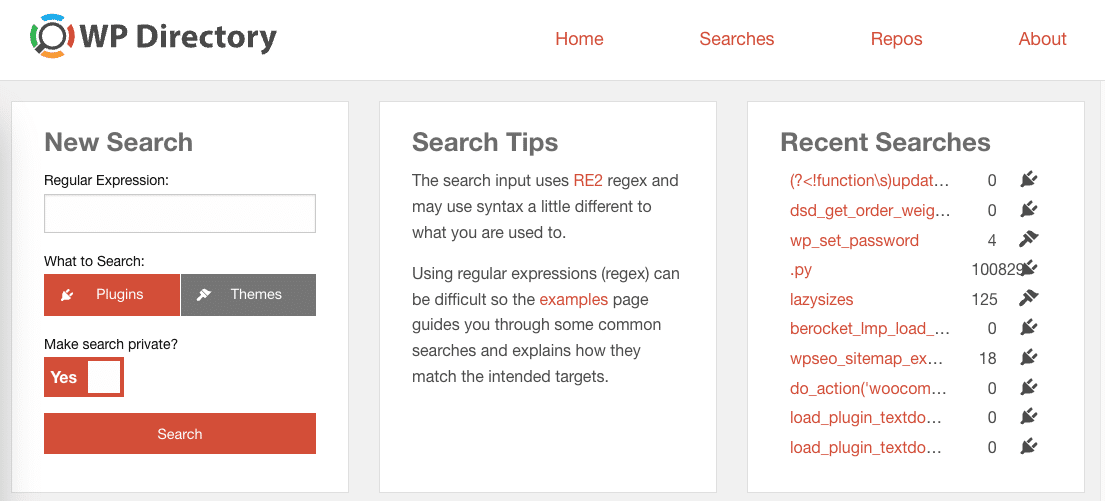Click the red Search button
Screen dimensions: 1105x501
tap(180, 433)
